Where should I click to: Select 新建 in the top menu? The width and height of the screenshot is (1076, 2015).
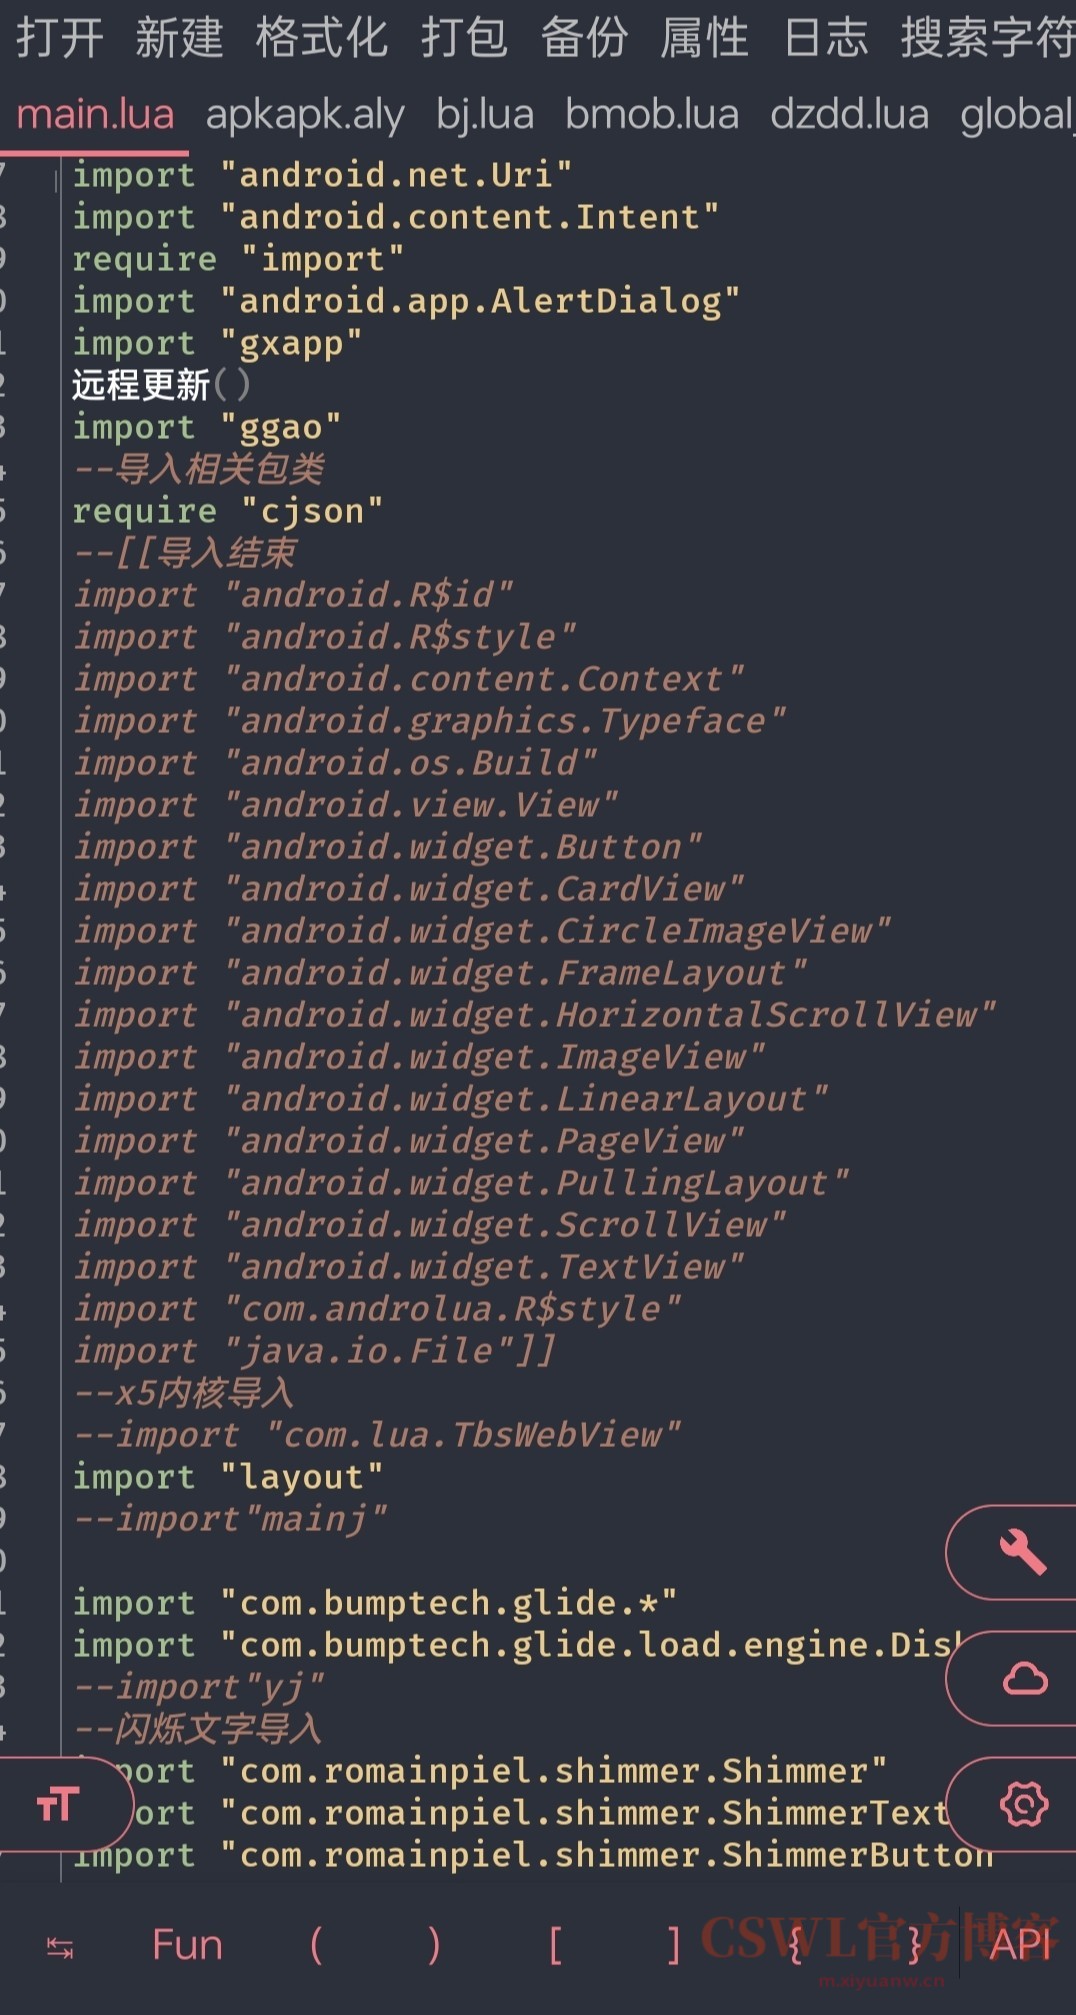179,38
